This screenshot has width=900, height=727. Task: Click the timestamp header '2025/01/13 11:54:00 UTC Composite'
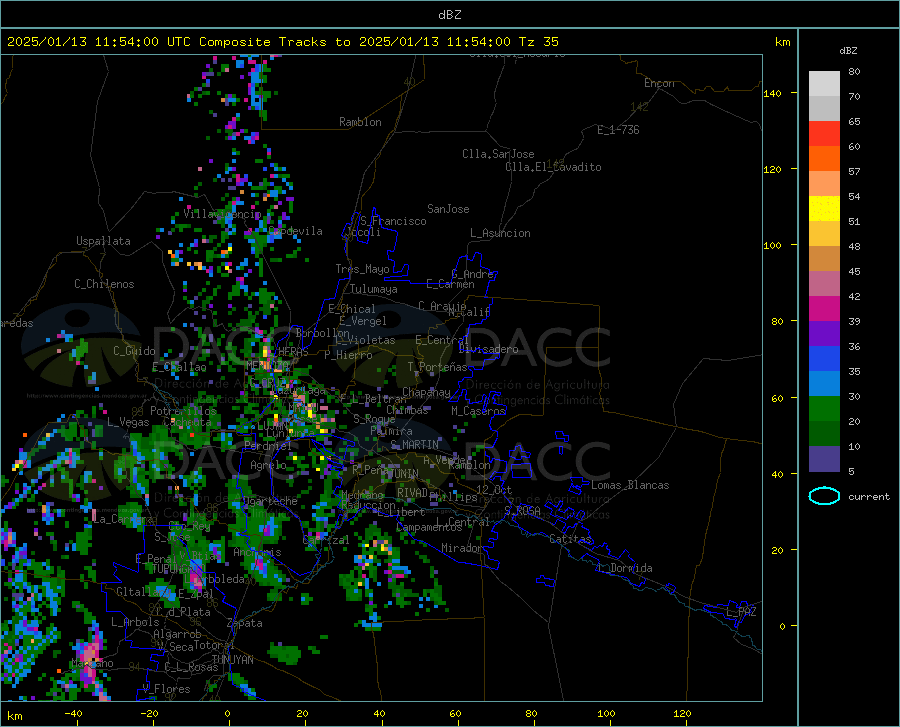(138, 42)
